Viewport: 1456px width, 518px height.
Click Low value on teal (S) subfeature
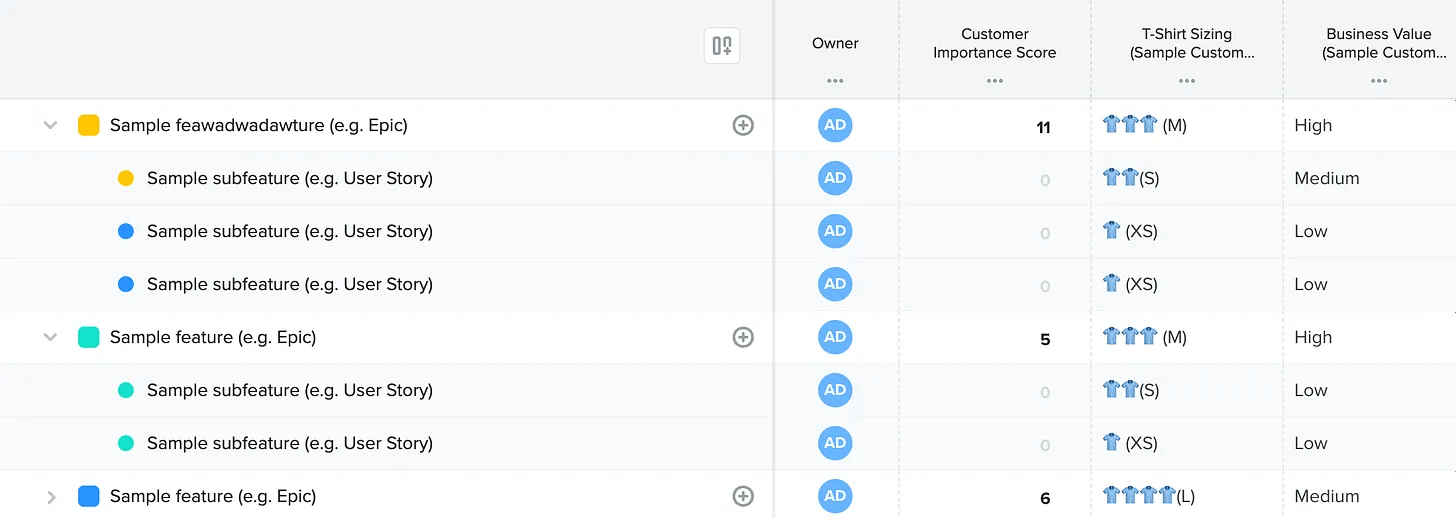click(x=1311, y=390)
